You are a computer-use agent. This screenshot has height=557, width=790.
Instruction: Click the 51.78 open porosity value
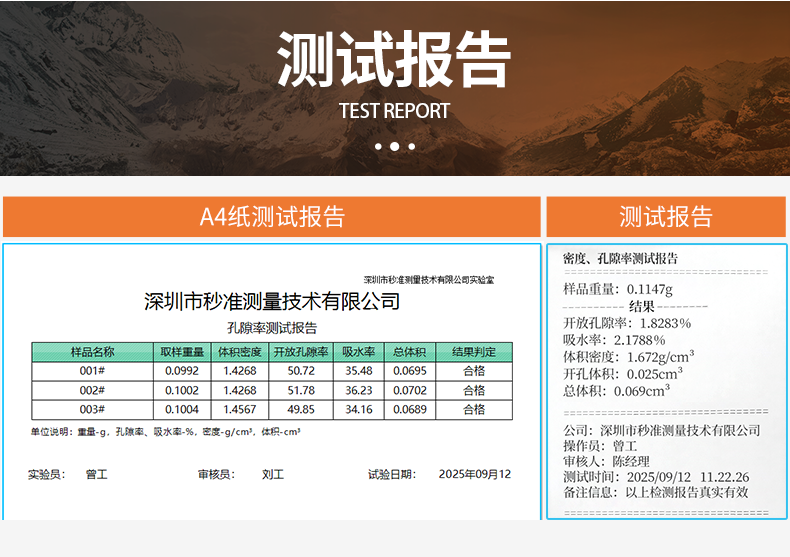tap(300, 390)
